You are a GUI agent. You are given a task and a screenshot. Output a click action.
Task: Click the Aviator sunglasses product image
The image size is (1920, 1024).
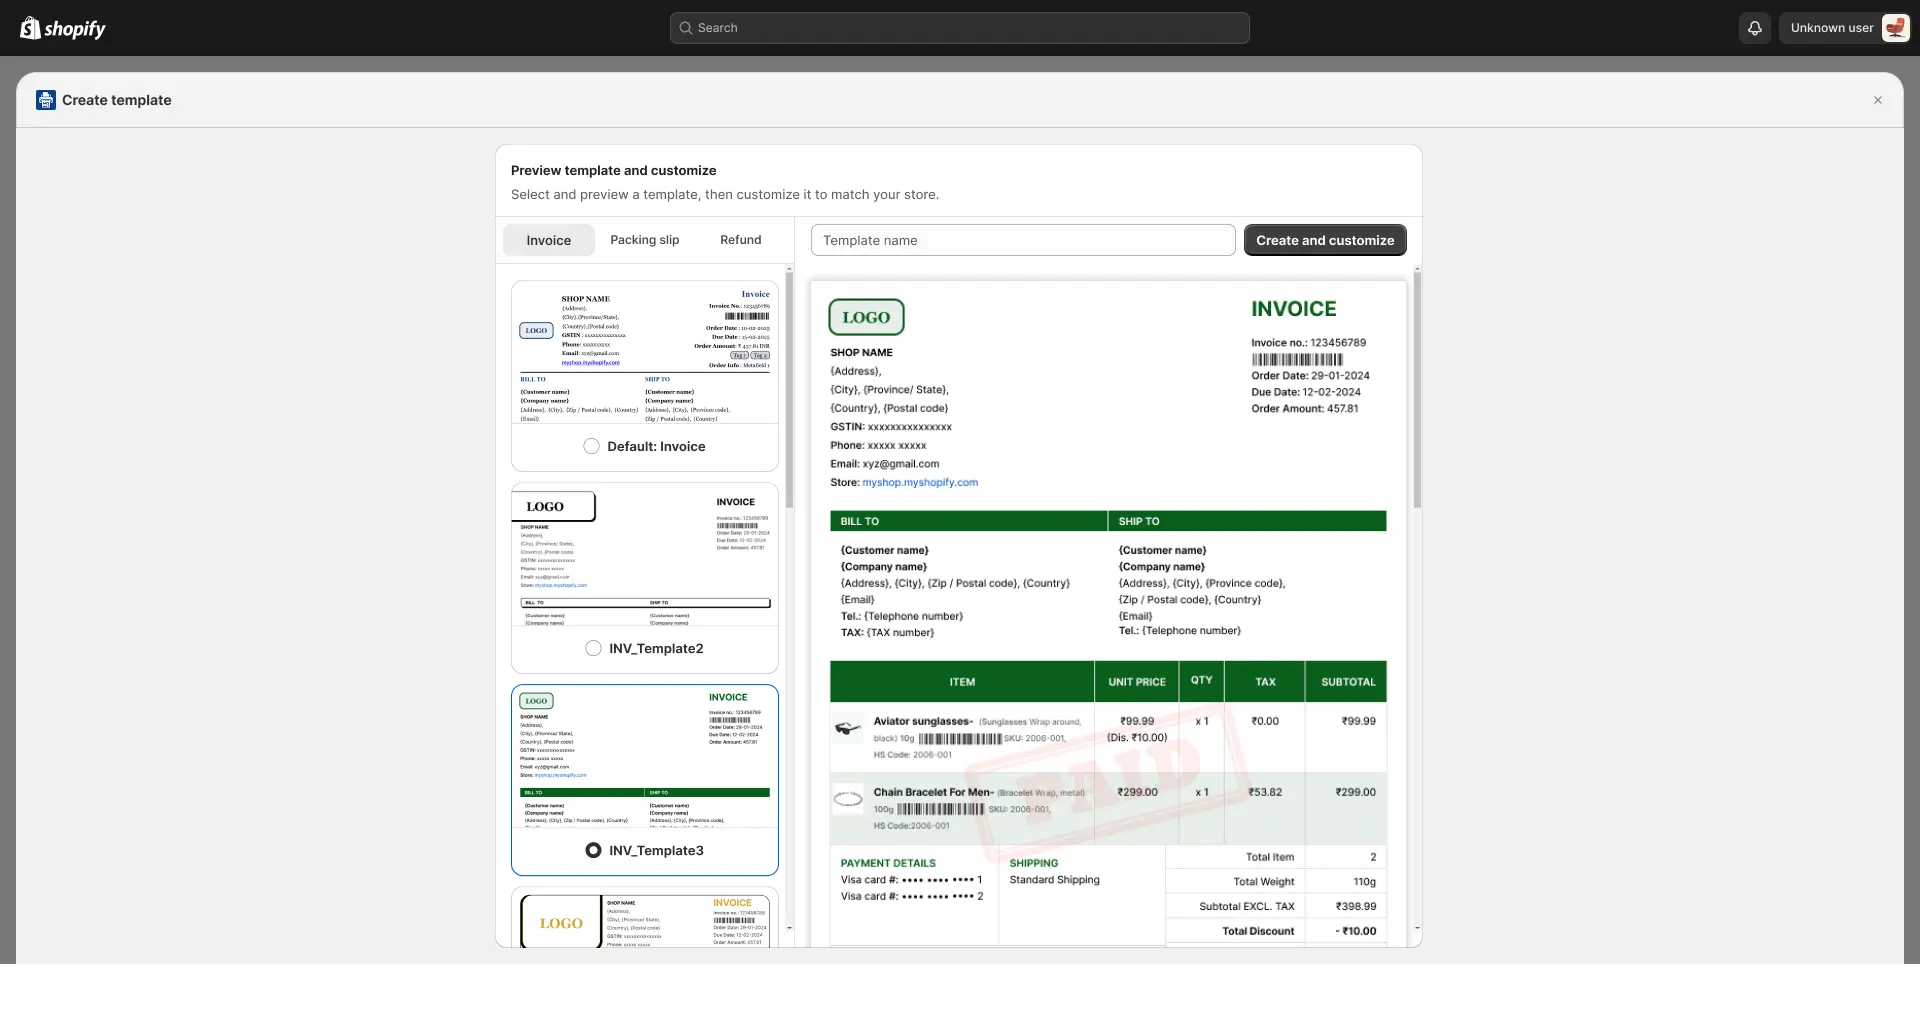848,729
